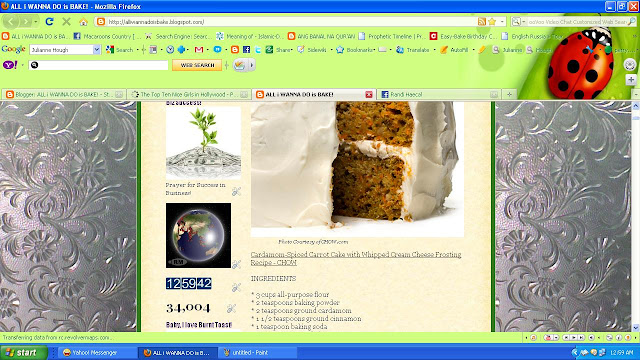
Task: Click the wrench icon beside 34,004 counter
Action: 231,308
